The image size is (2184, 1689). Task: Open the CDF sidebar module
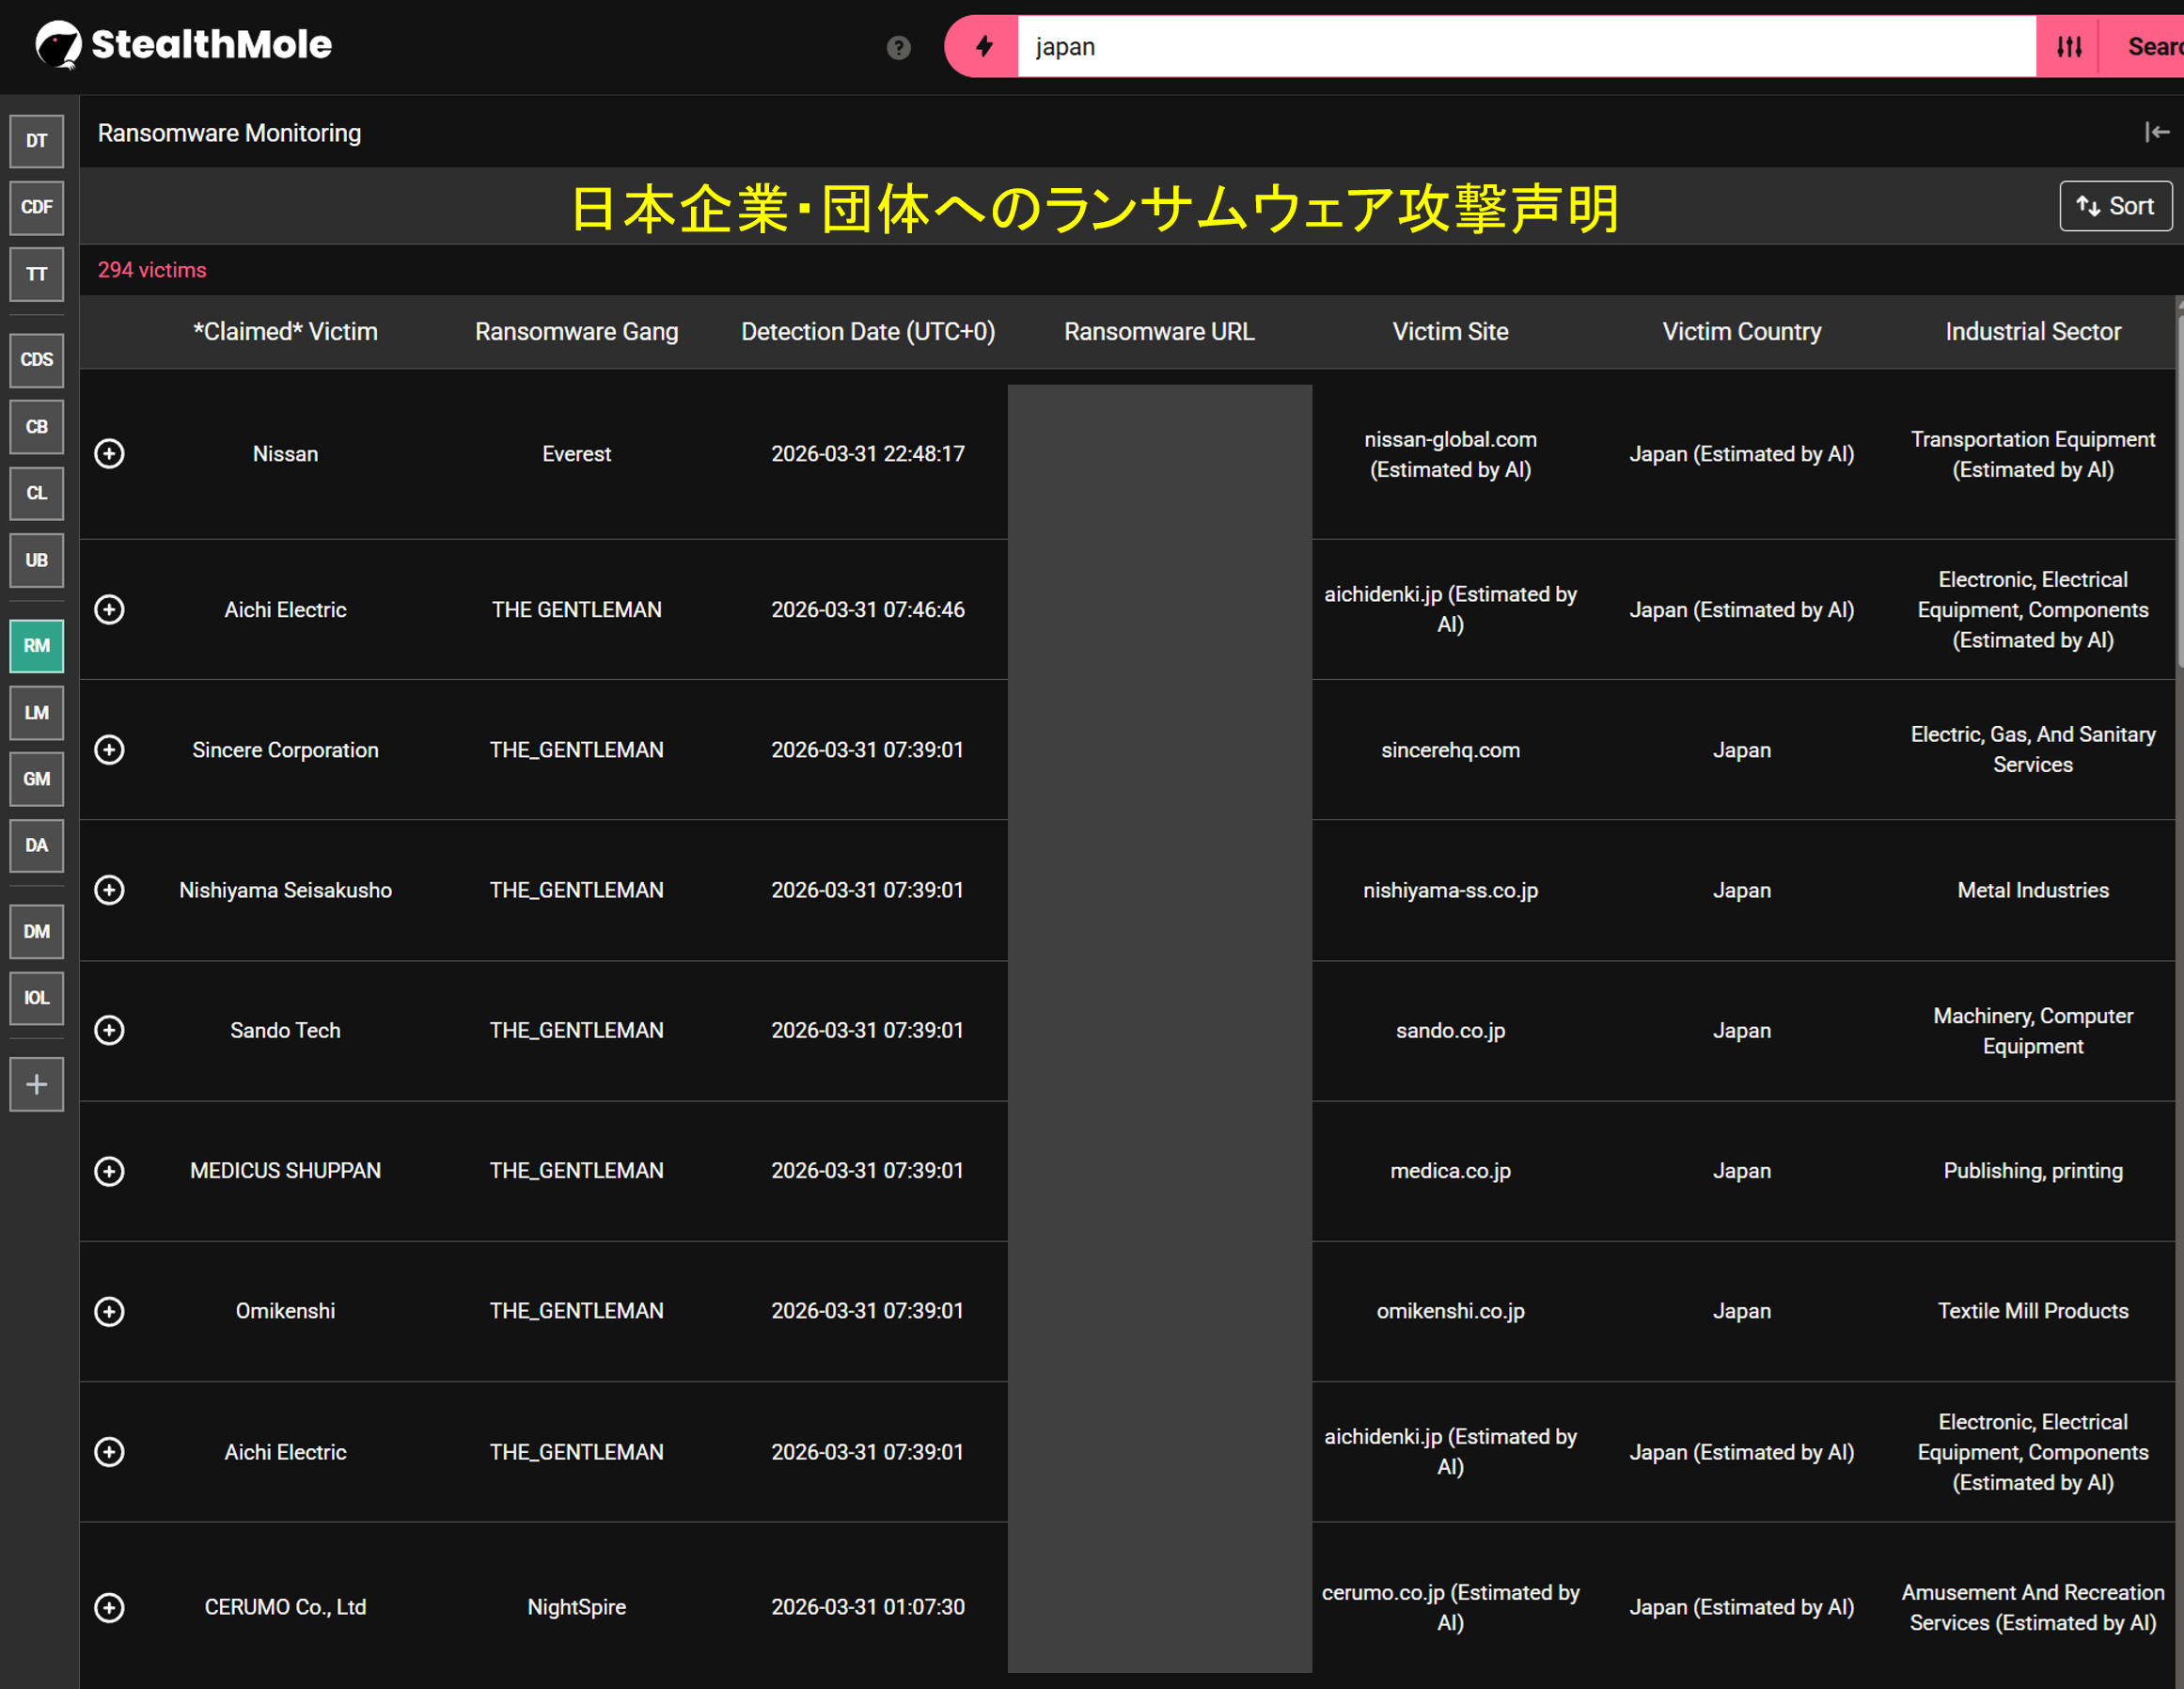coord(37,207)
